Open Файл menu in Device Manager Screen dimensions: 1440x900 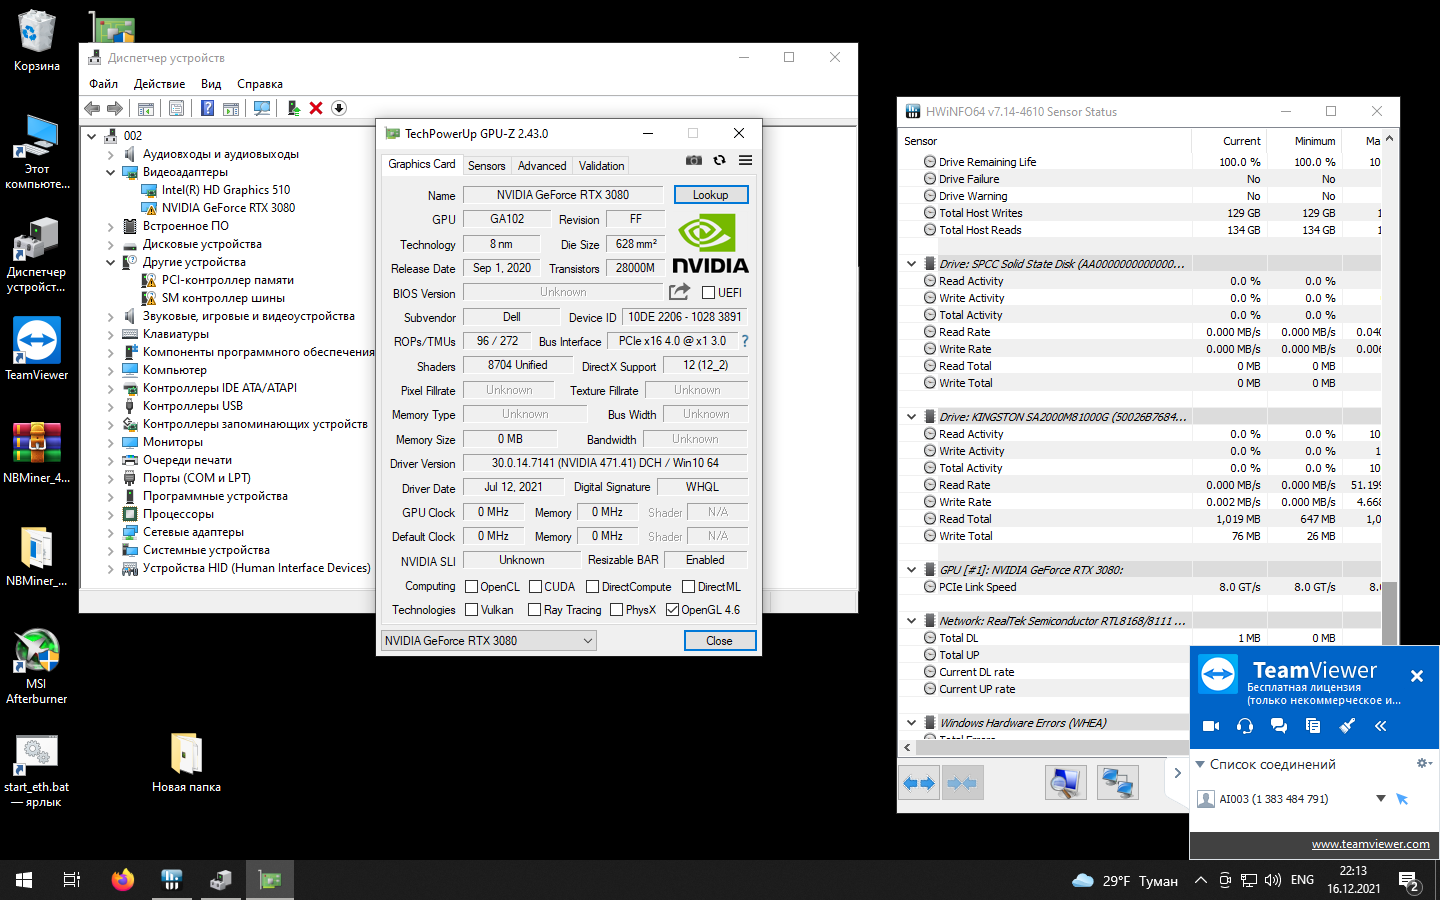click(x=103, y=84)
